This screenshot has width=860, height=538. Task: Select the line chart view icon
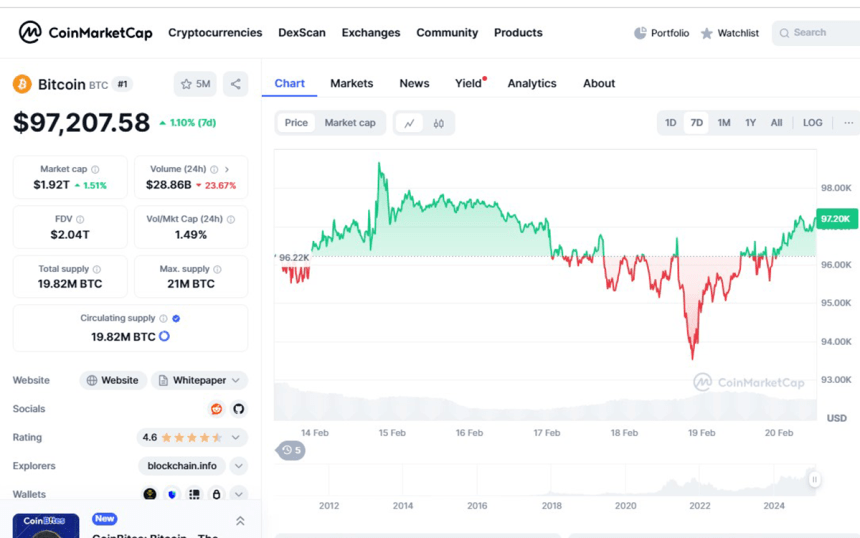tap(409, 123)
